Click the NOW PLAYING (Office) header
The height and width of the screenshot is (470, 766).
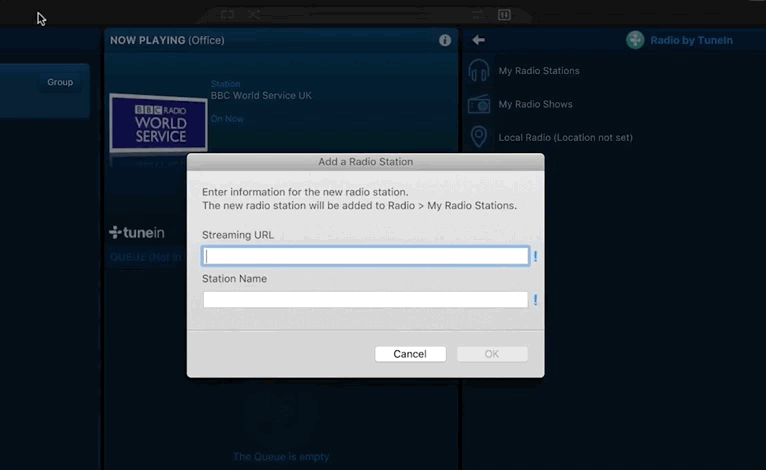click(x=167, y=40)
